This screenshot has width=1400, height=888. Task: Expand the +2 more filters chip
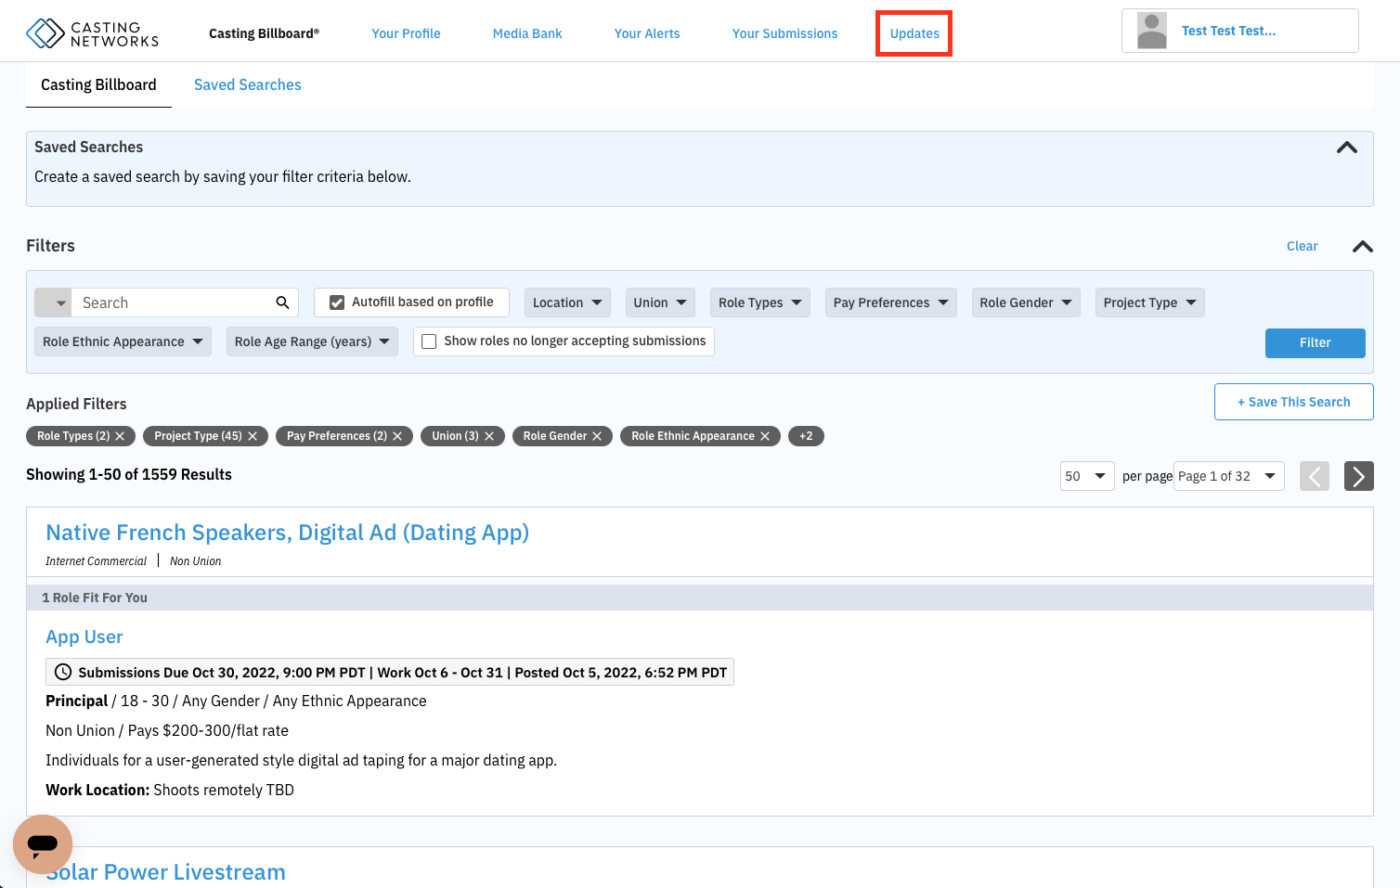tap(806, 436)
